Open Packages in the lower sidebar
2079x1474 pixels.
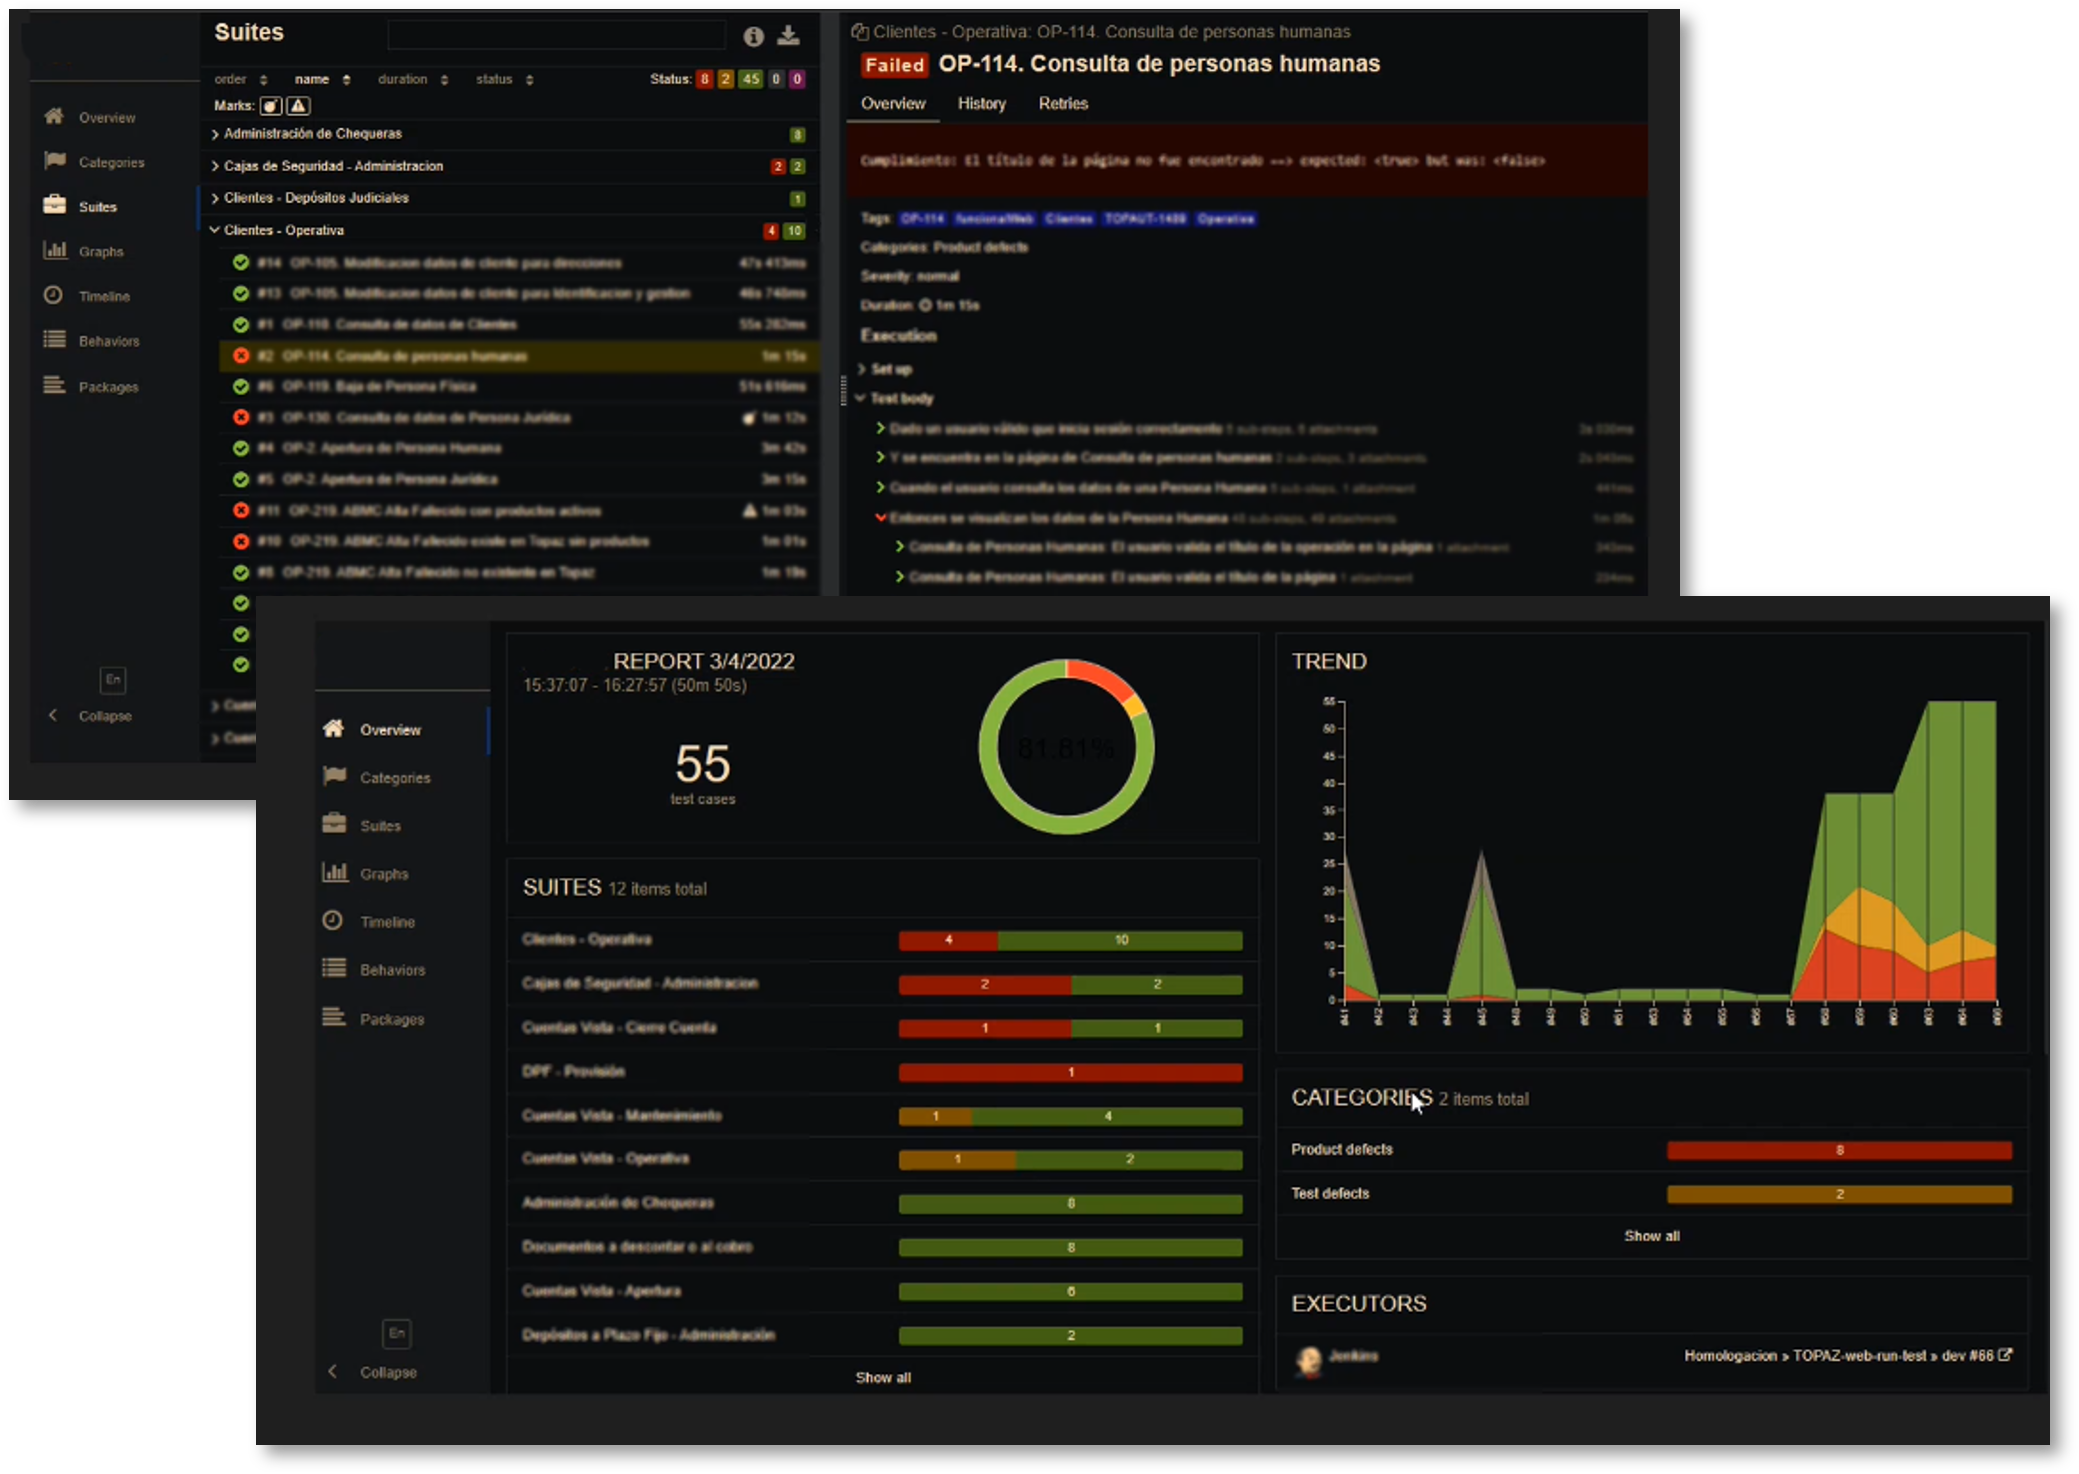pyautogui.click(x=391, y=1019)
